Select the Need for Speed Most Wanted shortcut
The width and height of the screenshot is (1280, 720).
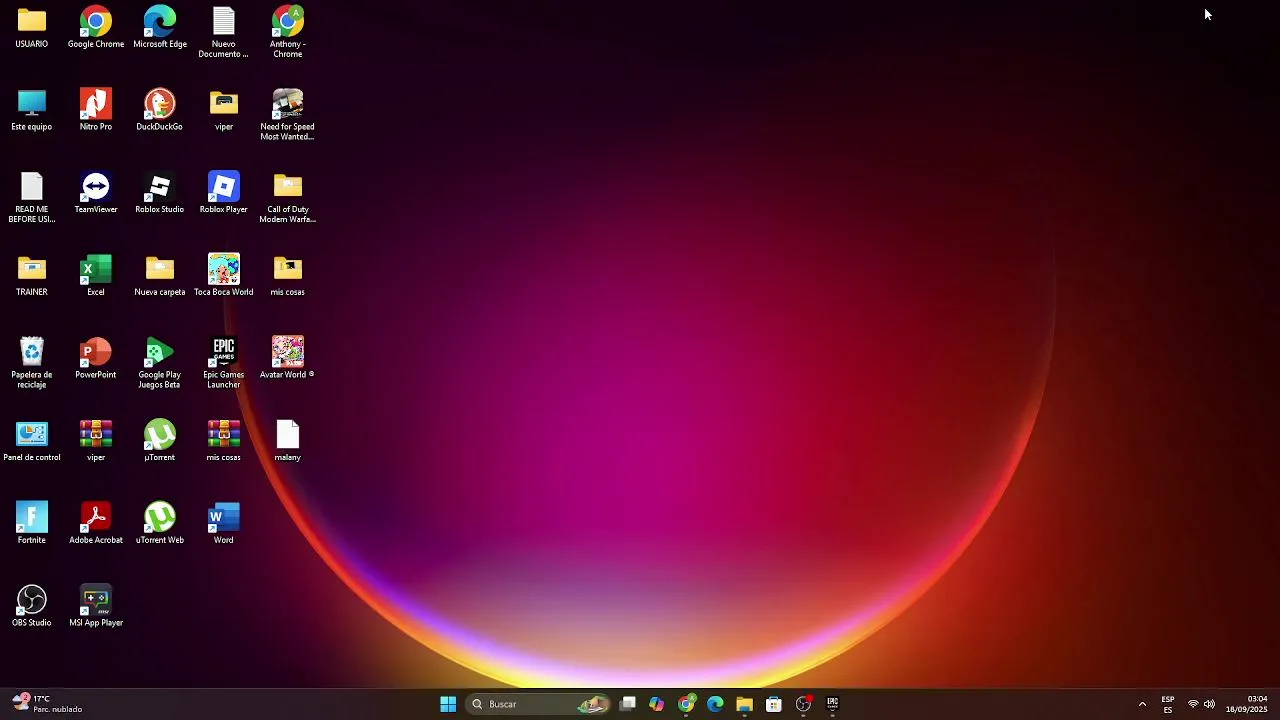click(287, 115)
